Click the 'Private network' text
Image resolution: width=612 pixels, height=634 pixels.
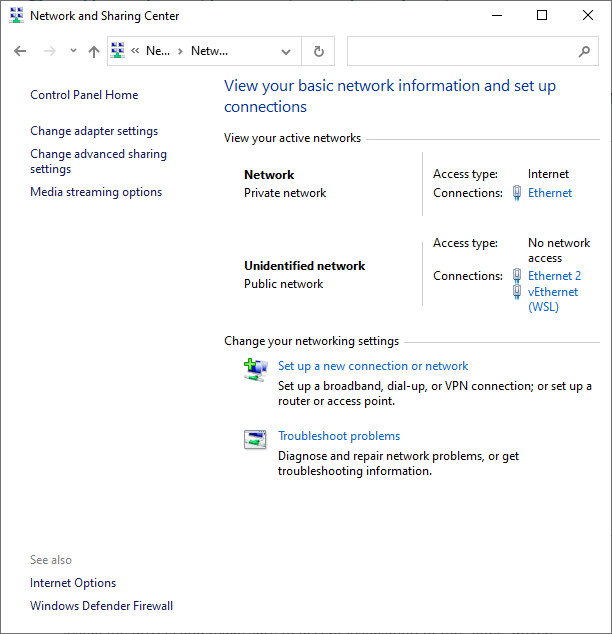[285, 193]
